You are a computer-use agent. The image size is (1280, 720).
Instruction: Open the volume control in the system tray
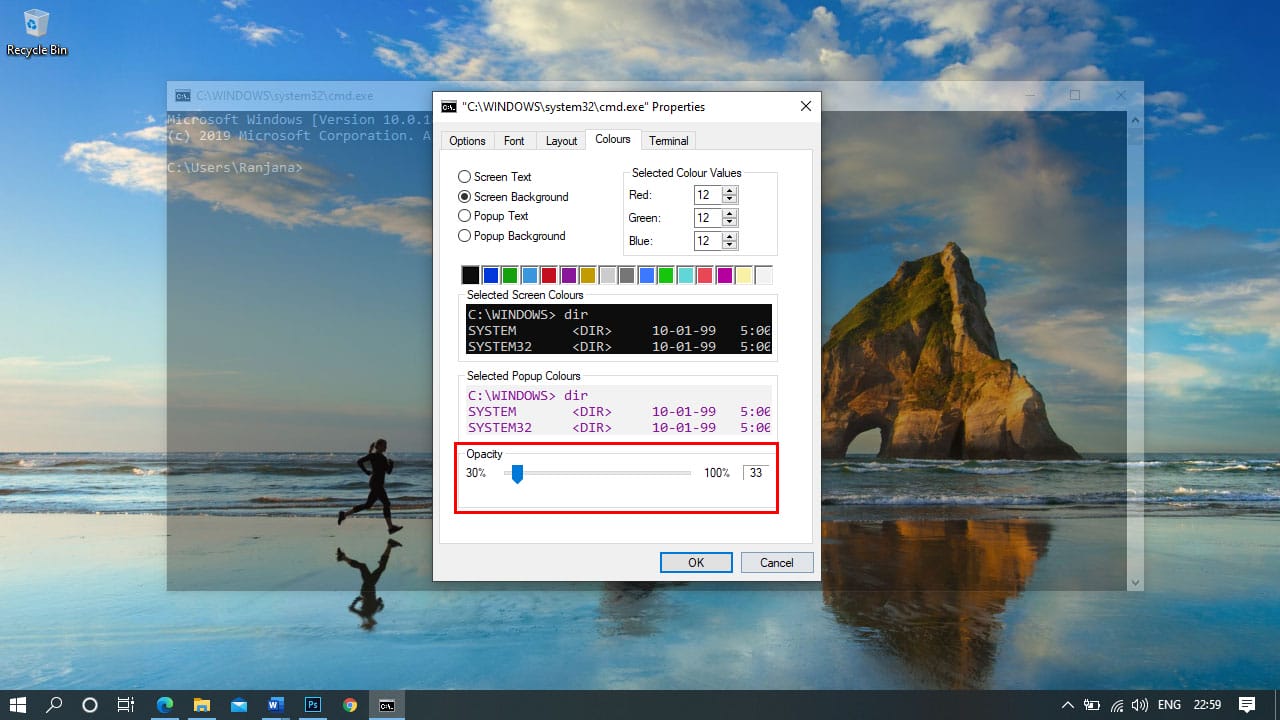point(1140,705)
